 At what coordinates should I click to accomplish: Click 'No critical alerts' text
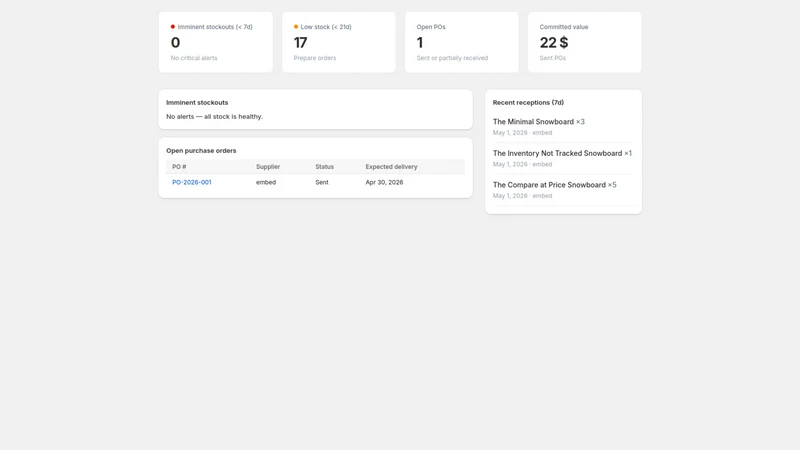[194, 58]
